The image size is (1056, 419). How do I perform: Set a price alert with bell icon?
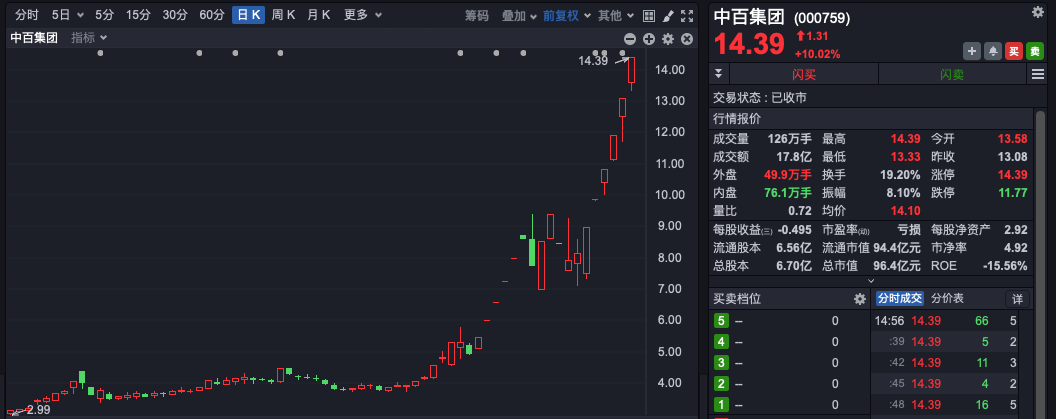[x=992, y=51]
